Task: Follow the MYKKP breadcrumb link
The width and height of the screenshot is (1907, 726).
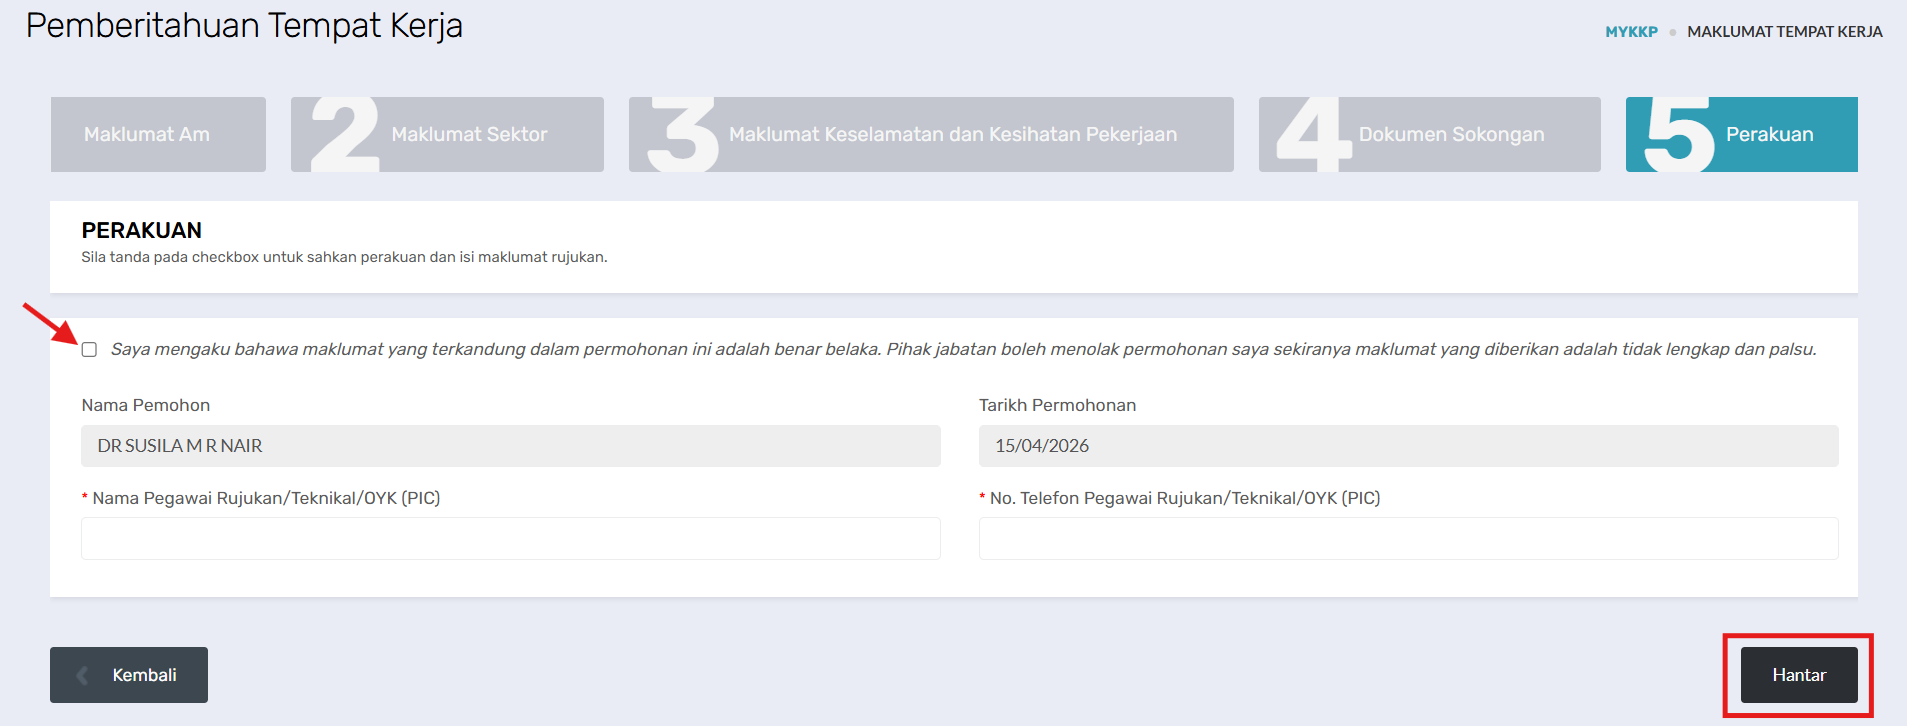Action: pos(1631,32)
